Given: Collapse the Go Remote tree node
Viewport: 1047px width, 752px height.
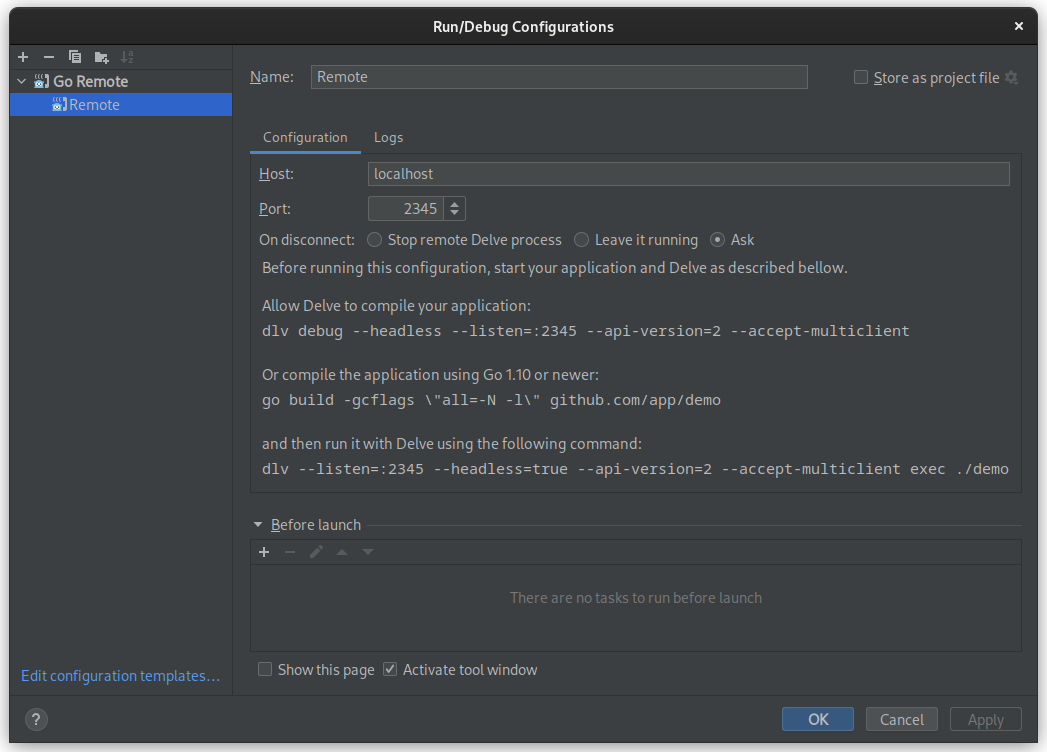Looking at the screenshot, I should (x=22, y=81).
